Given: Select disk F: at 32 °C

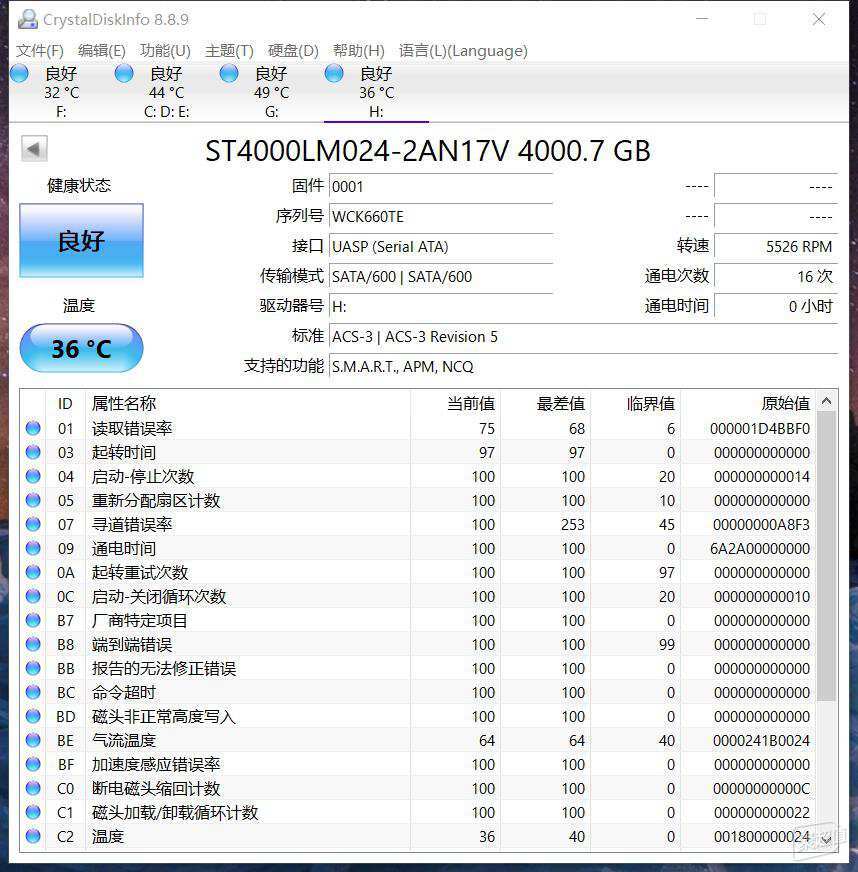Looking at the screenshot, I should point(61,92).
